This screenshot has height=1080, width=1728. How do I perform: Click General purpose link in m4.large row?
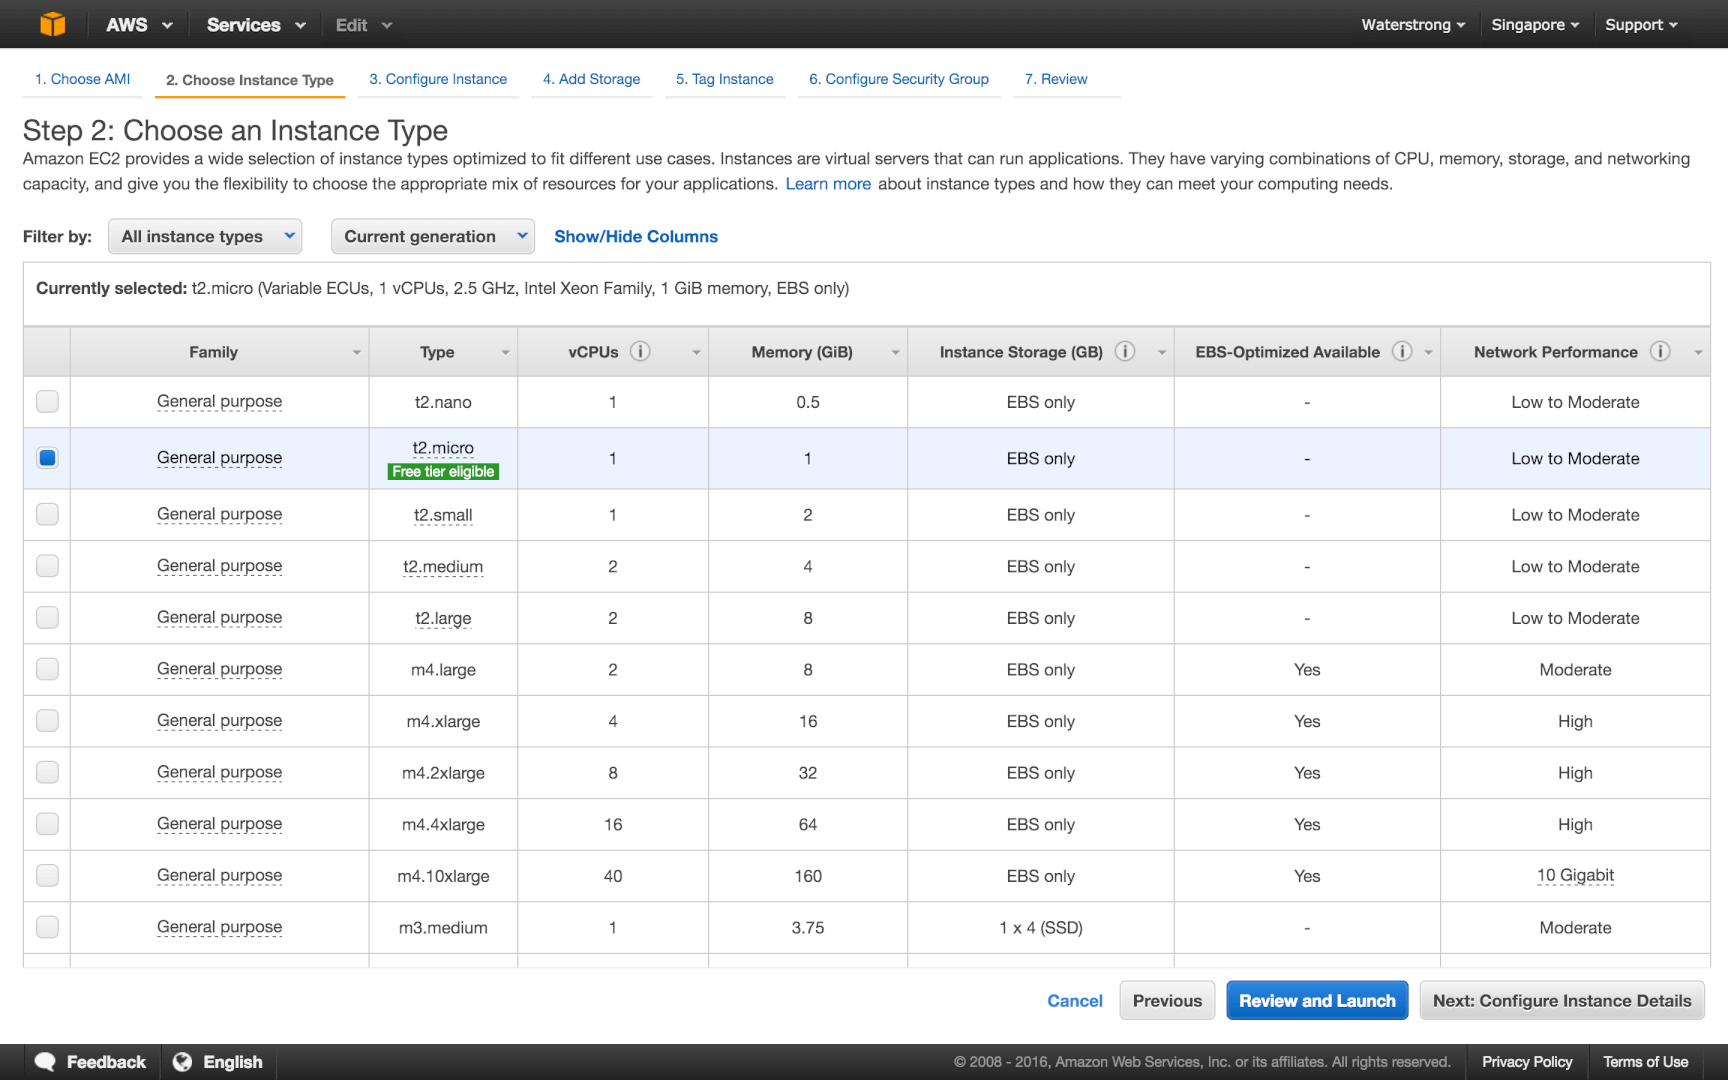coord(219,669)
